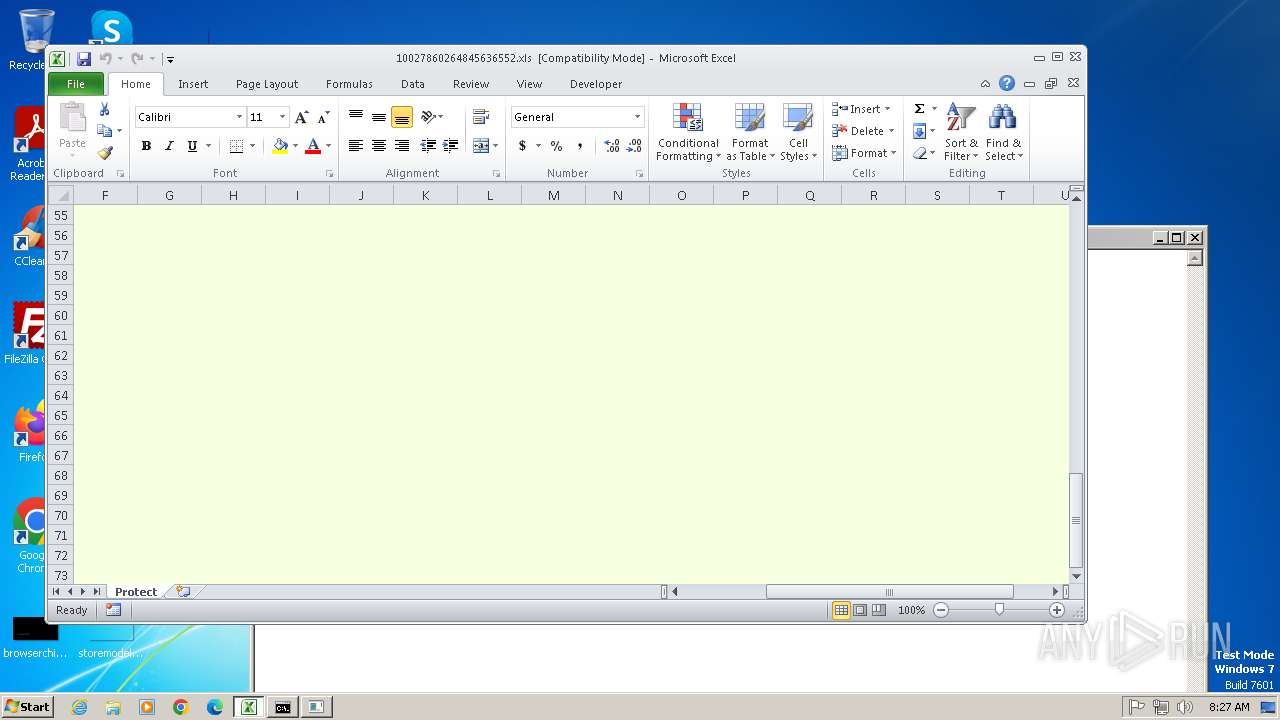Apply the yellow fill color bucket
Image resolution: width=1280 pixels, height=720 pixels.
pos(280,146)
